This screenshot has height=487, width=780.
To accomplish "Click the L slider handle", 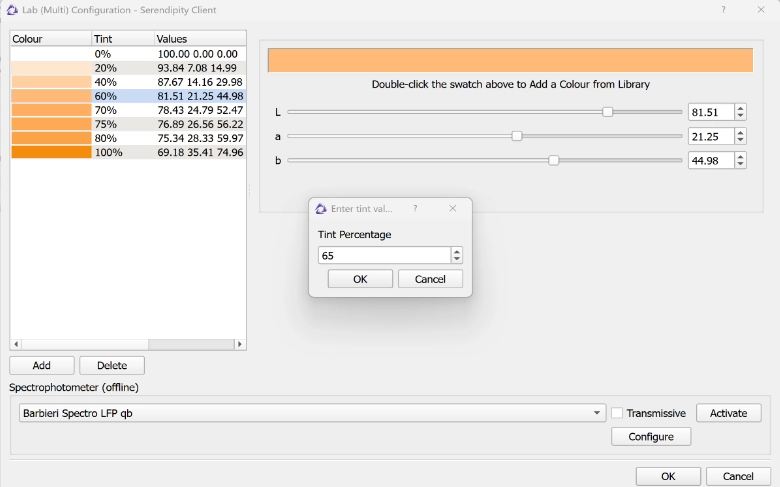I will tap(607, 112).
